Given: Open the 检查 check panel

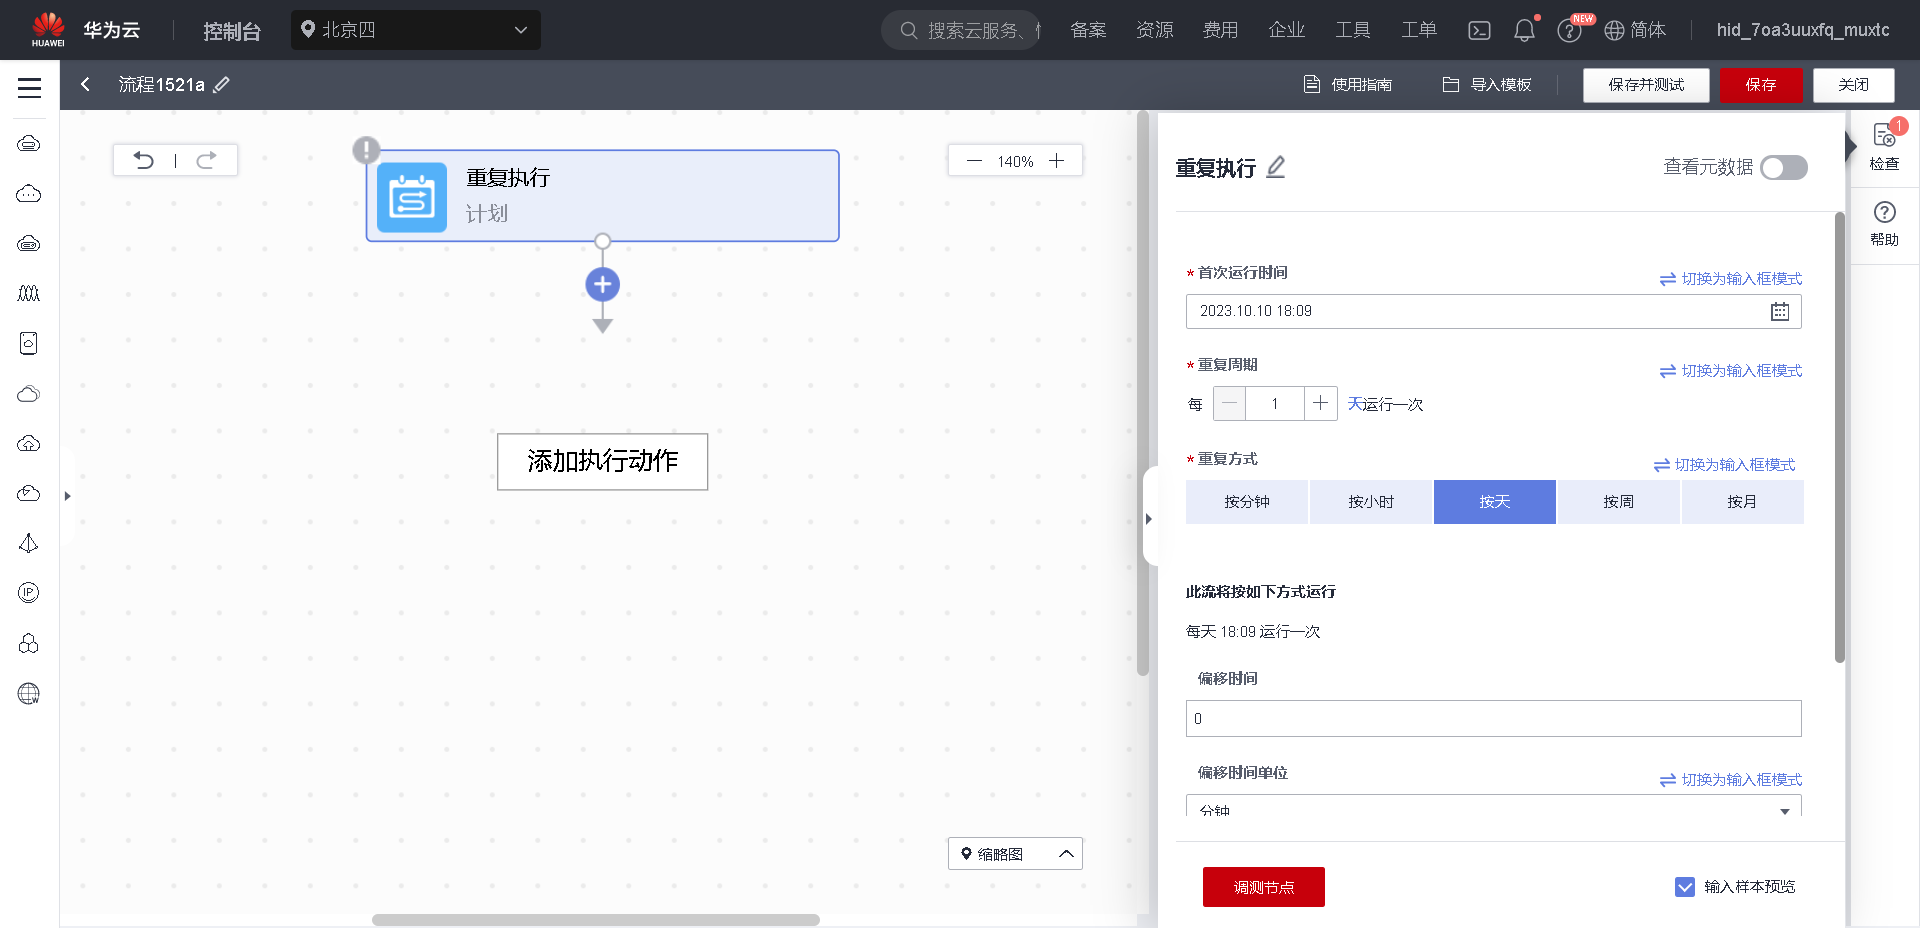Looking at the screenshot, I should click(x=1885, y=147).
